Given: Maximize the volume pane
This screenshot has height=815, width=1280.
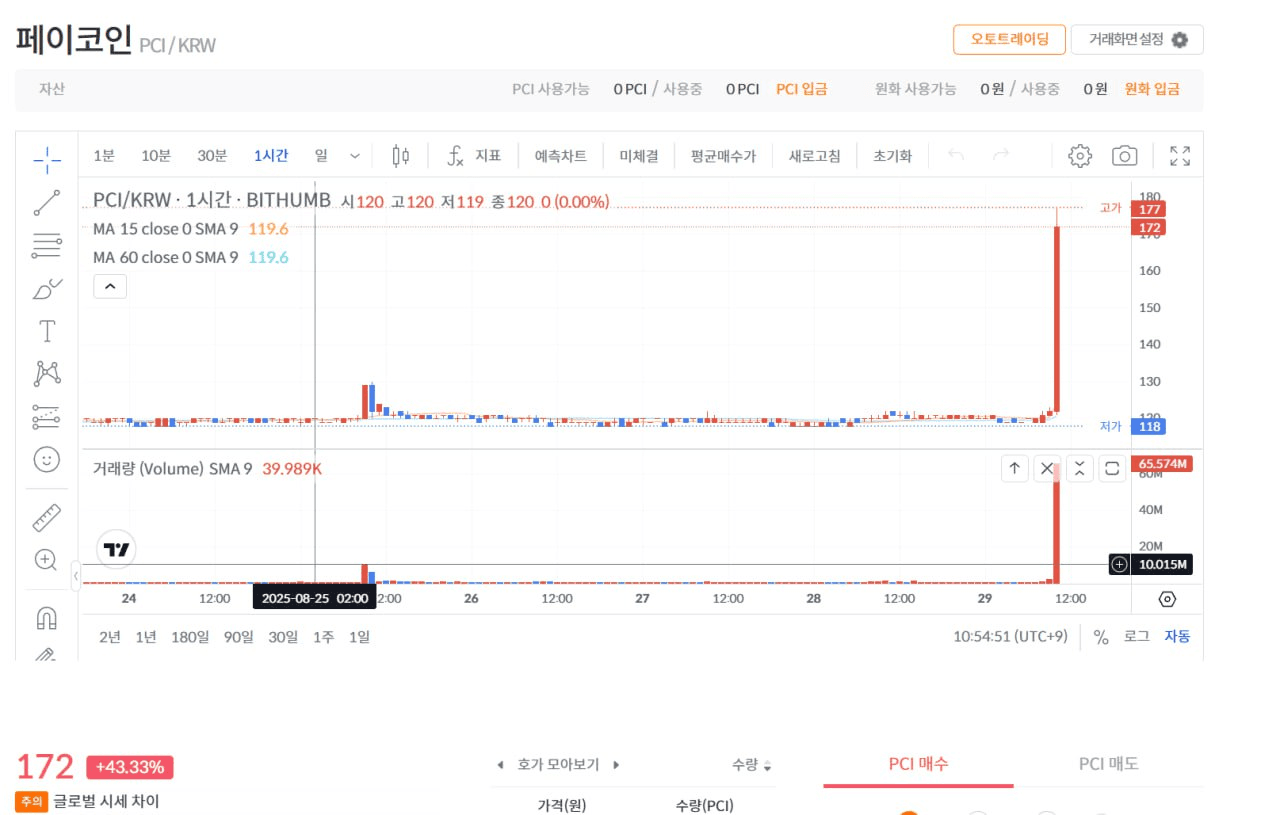Looking at the screenshot, I should [x=1111, y=468].
